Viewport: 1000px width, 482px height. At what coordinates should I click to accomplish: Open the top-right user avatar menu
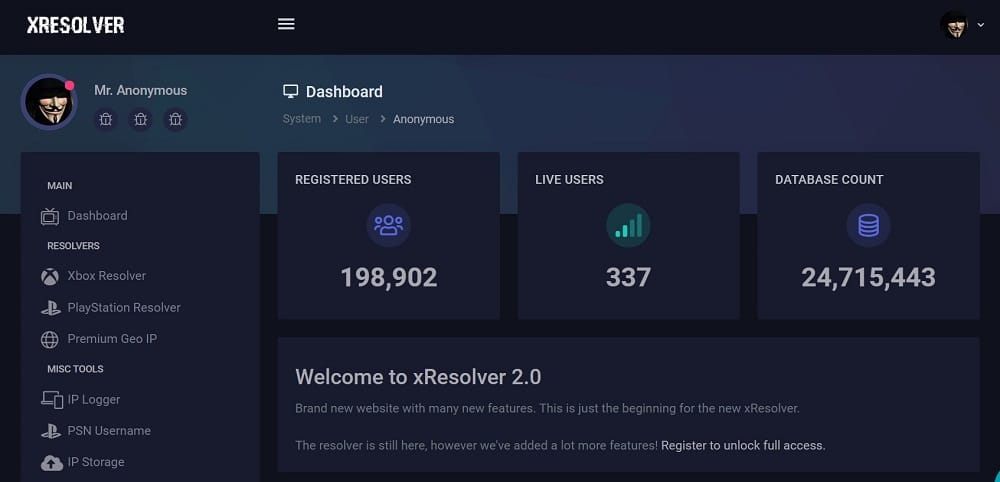pos(953,25)
